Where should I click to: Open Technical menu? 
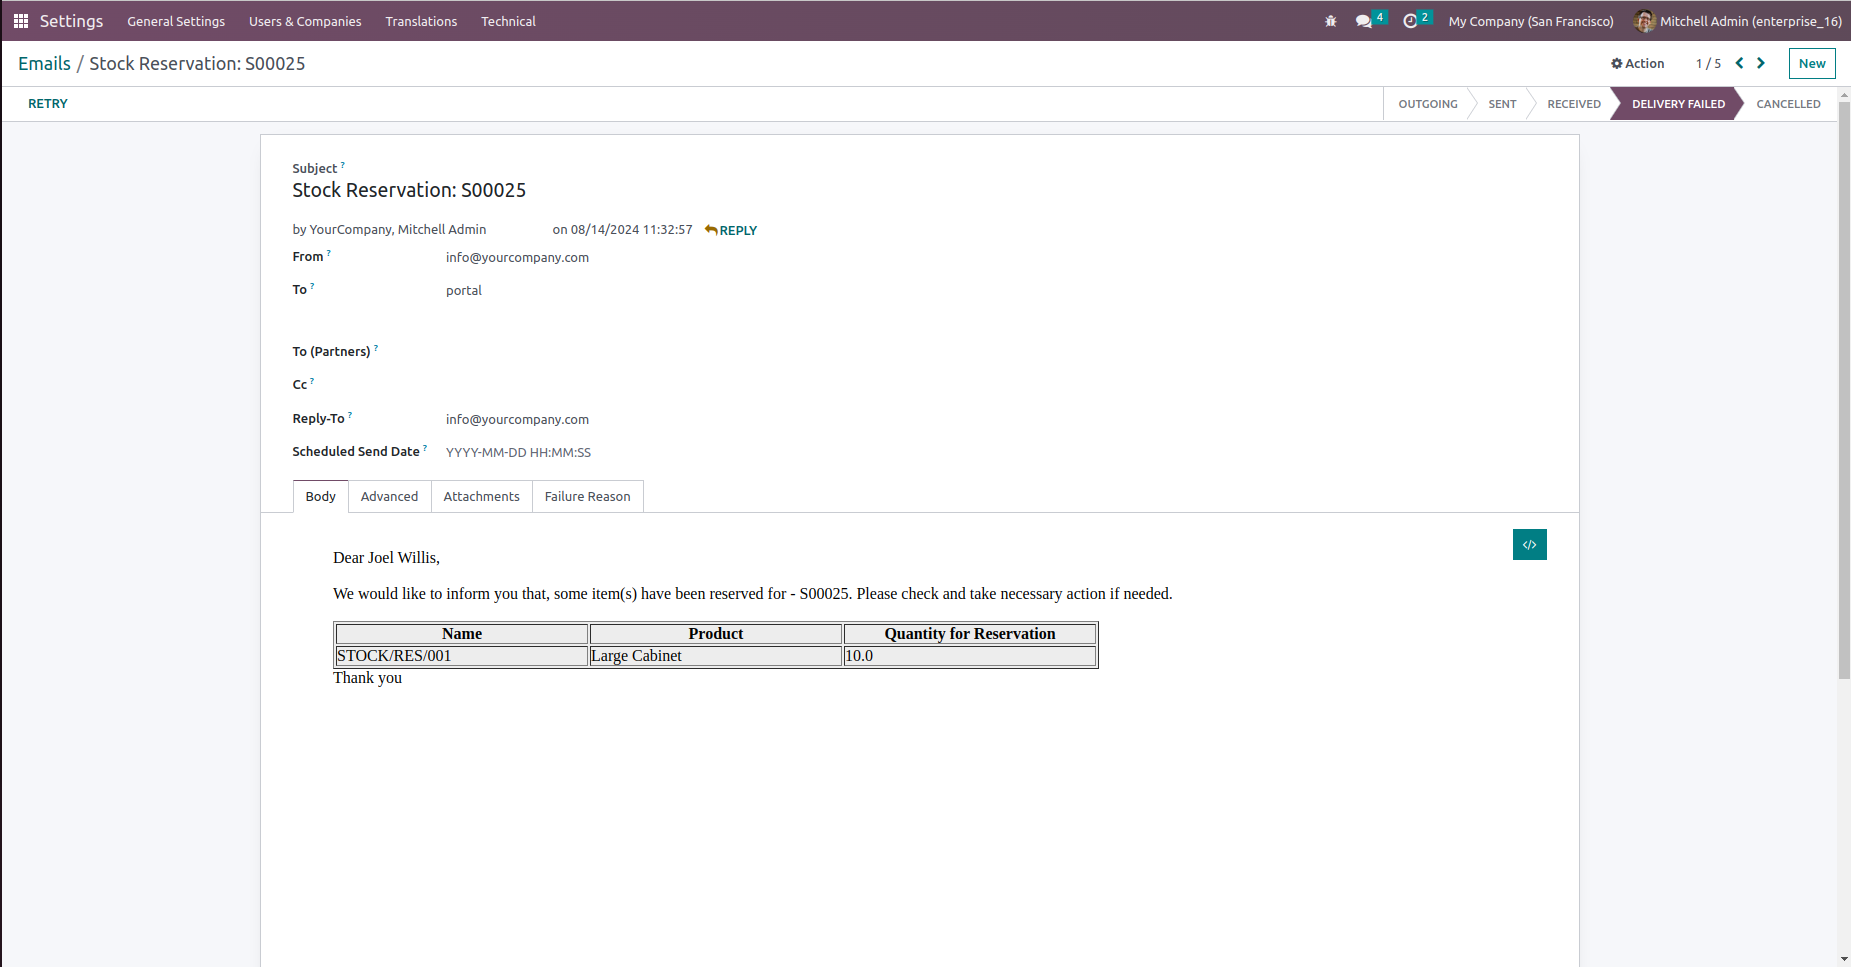click(508, 21)
